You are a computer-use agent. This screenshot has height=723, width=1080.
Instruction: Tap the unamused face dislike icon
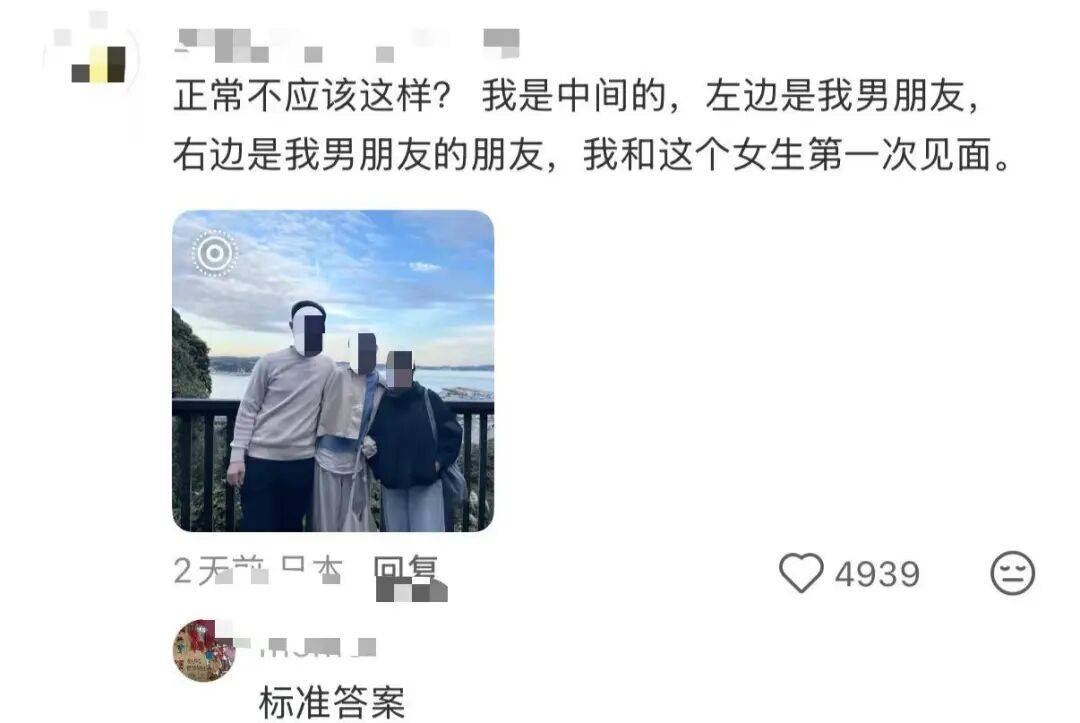pos(1012,573)
